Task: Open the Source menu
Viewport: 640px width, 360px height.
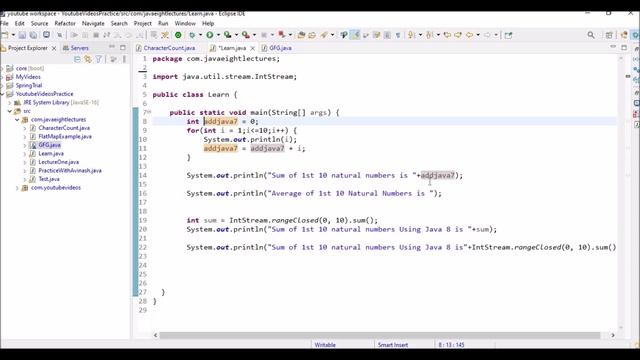Action: click(40, 23)
